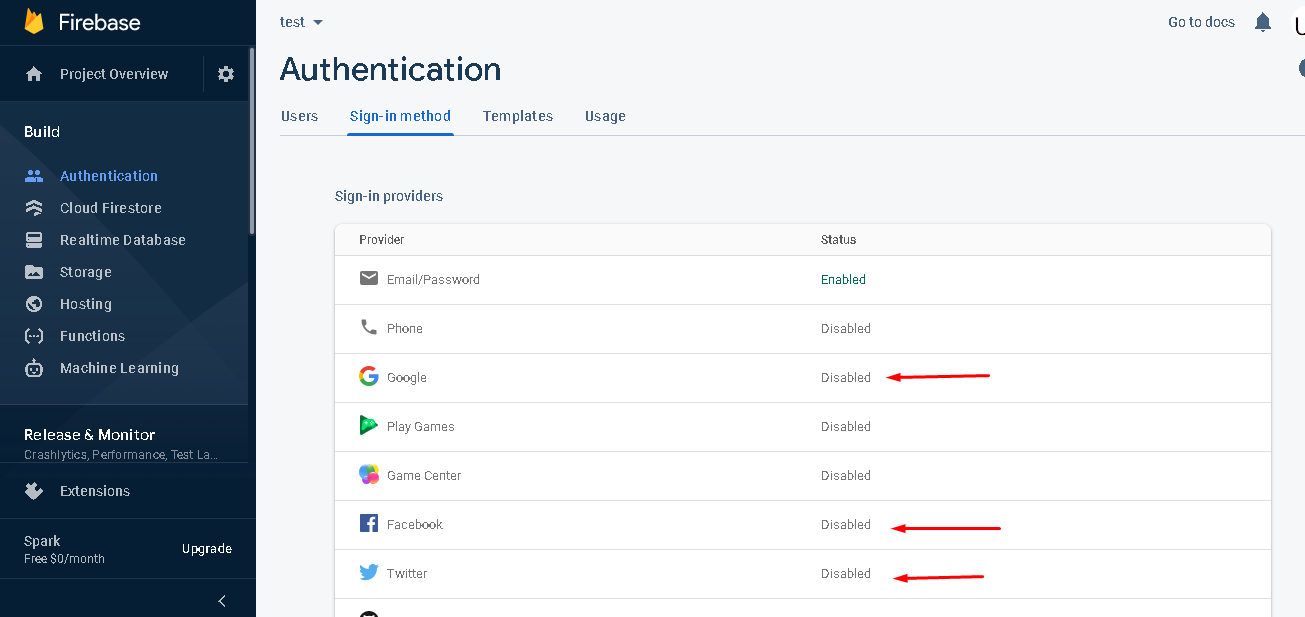The width and height of the screenshot is (1305, 617).
Task: Open Functions from sidebar
Action: pyautogui.click(x=92, y=336)
